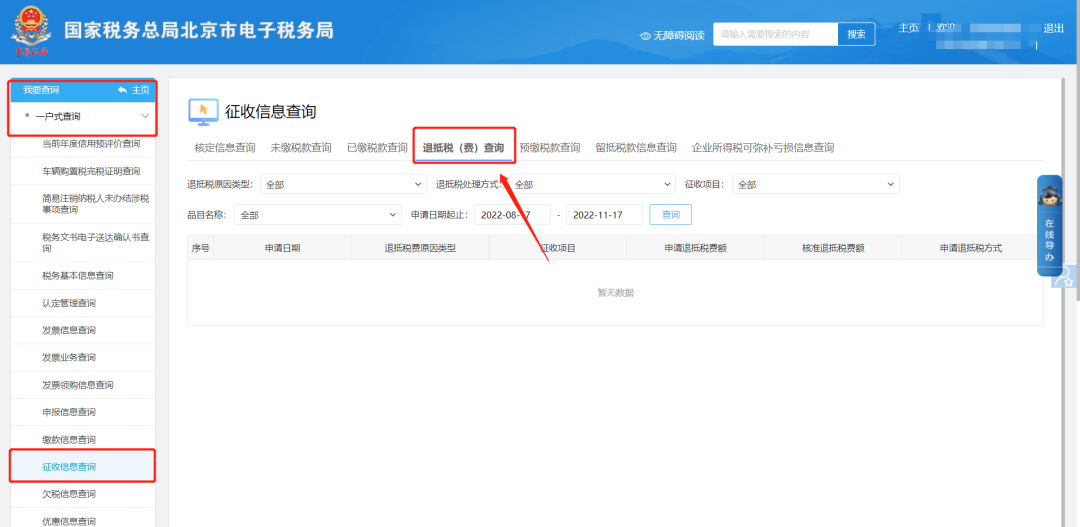Open 申报信息查询 in sidebar
Viewport: 1080px width, 527px height.
click(x=69, y=412)
